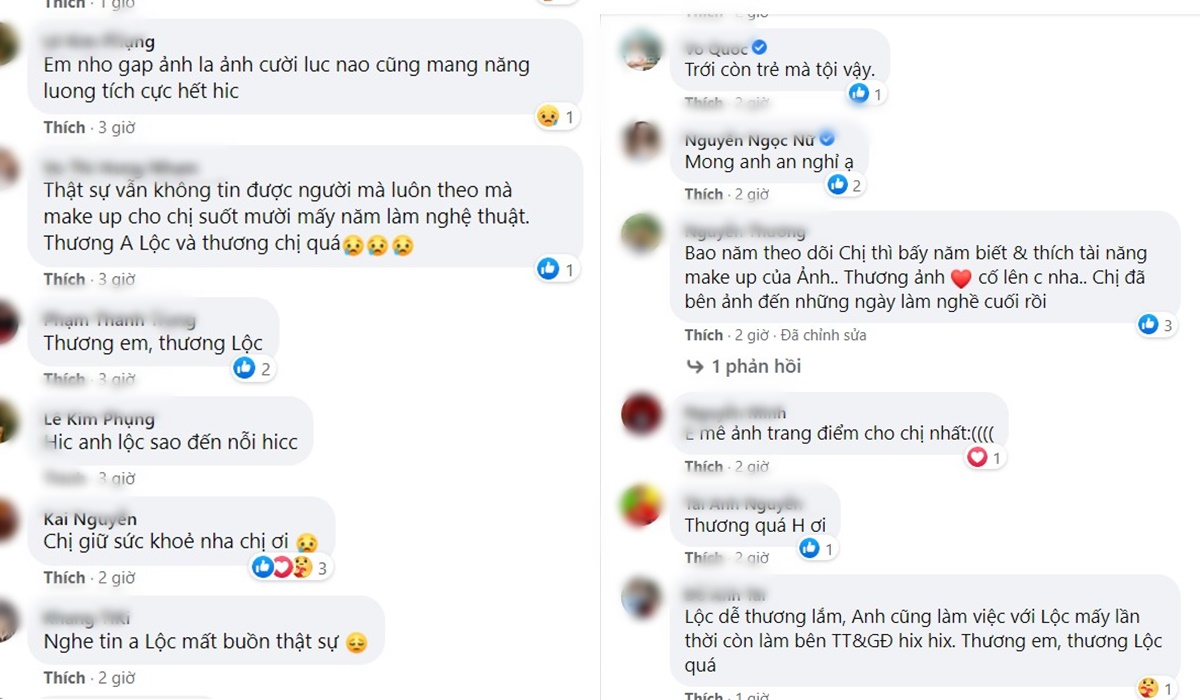
Task: Click like icon on "Mong anh an nghỉ" comment
Action: pos(837,184)
